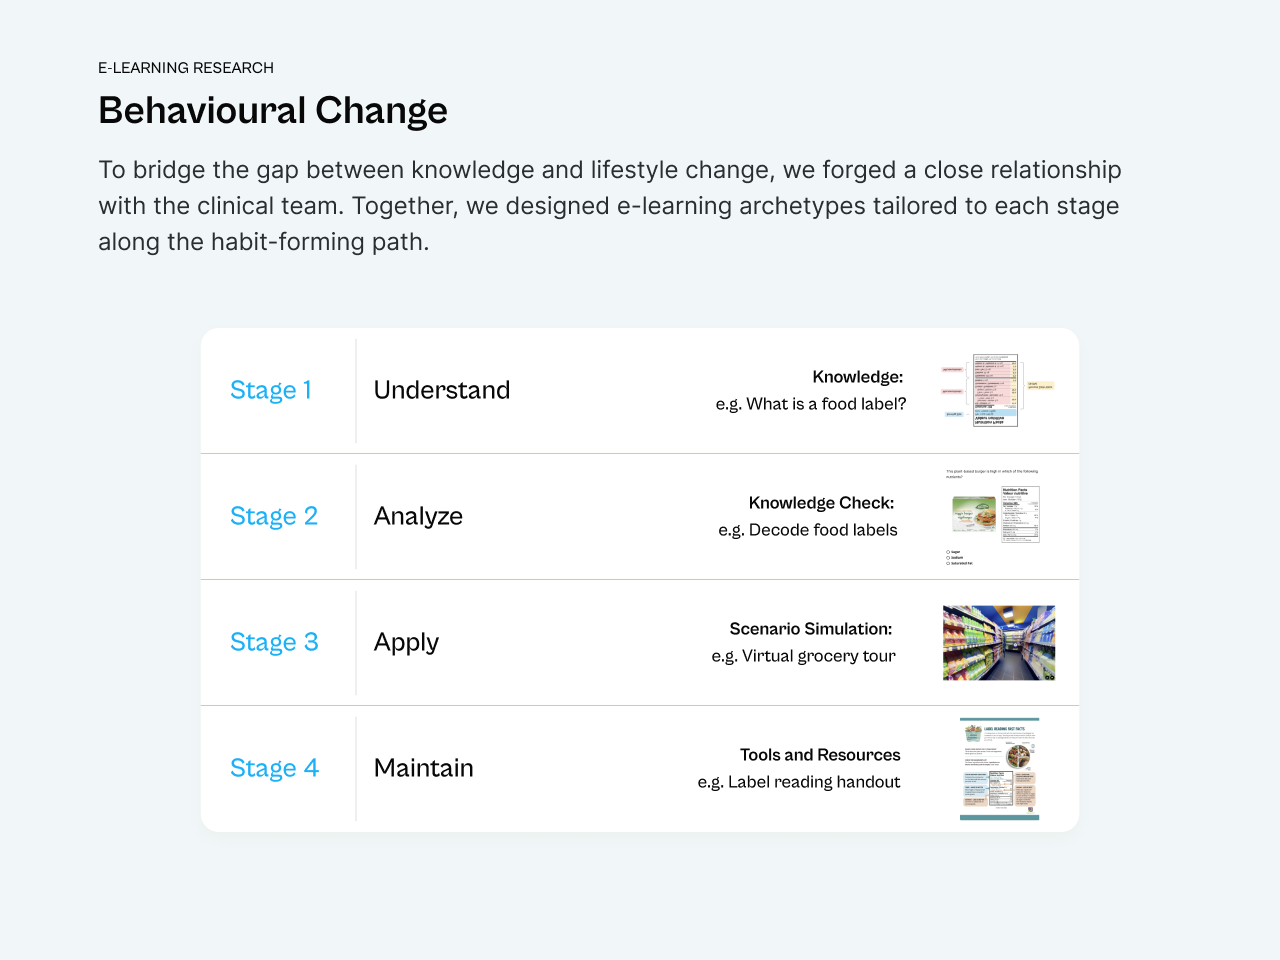This screenshot has height=960, width=1280.
Task: Click the Apply row title
Action: [x=406, y=642]
